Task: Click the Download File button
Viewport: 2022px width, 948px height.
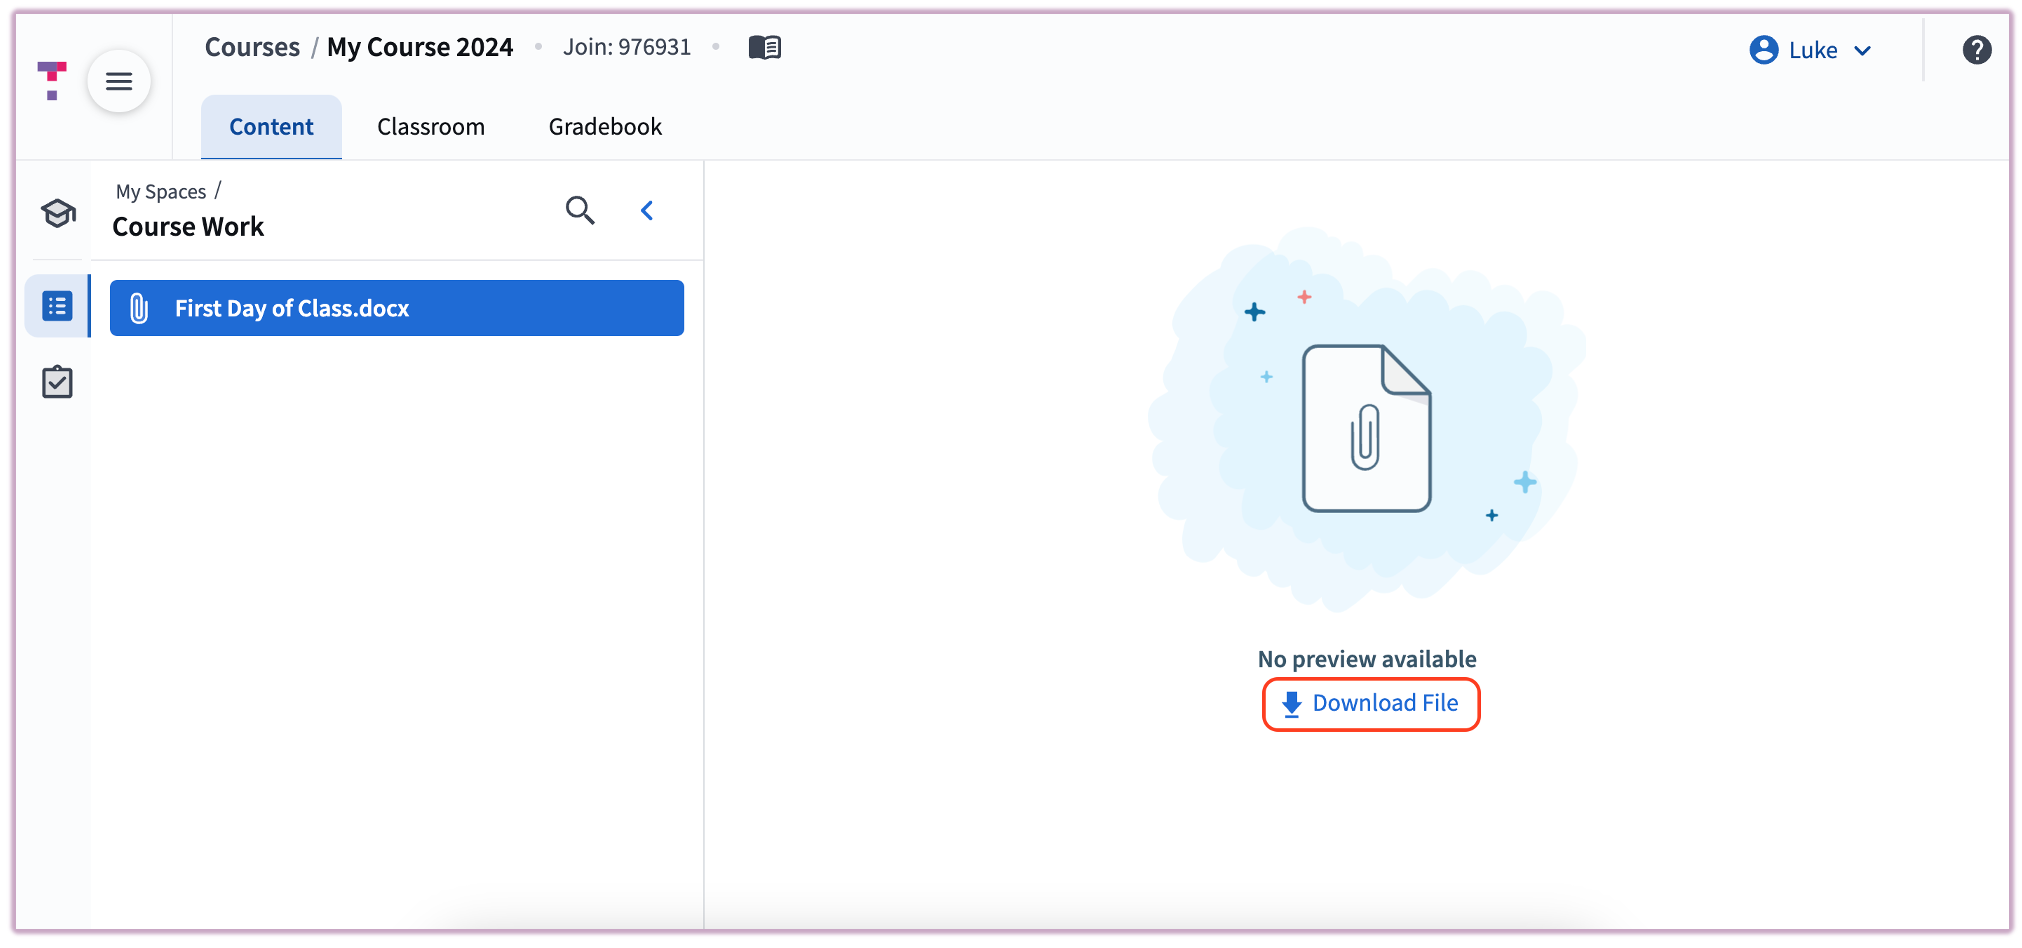Action: click(1371, 703)
